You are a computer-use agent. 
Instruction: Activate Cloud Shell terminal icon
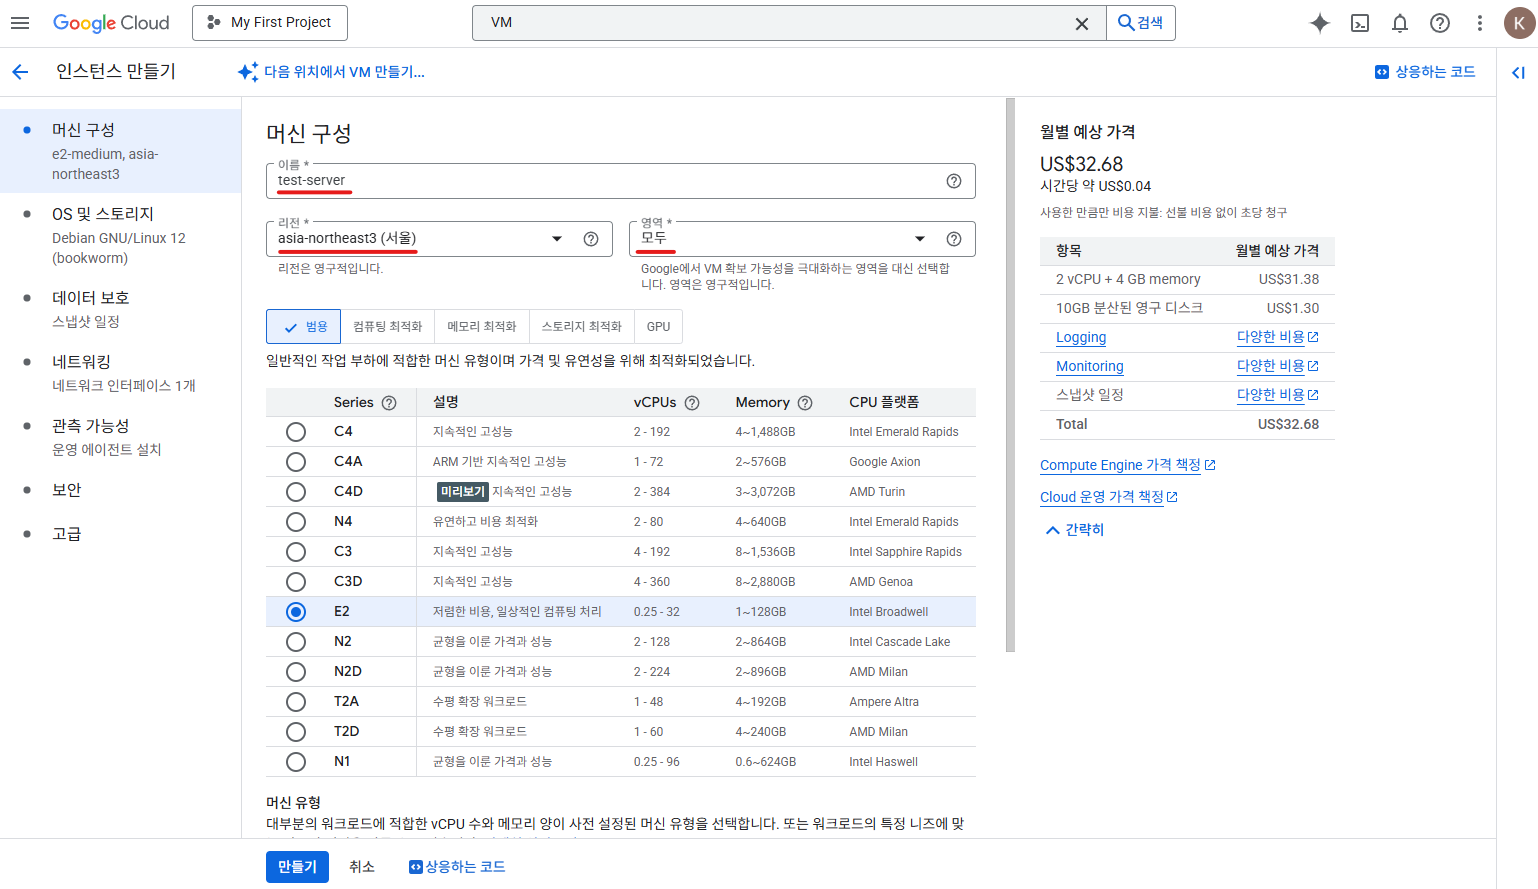(x=1360, y=23)
